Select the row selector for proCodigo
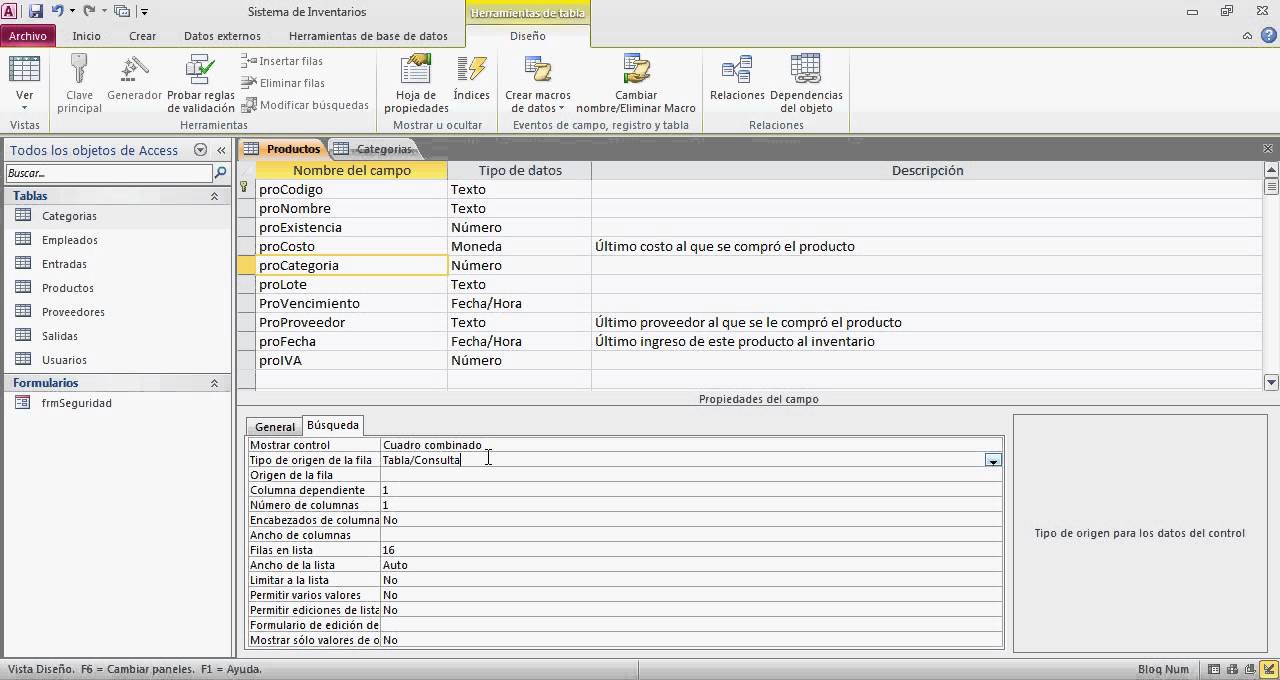 click(x=246, y=189)
